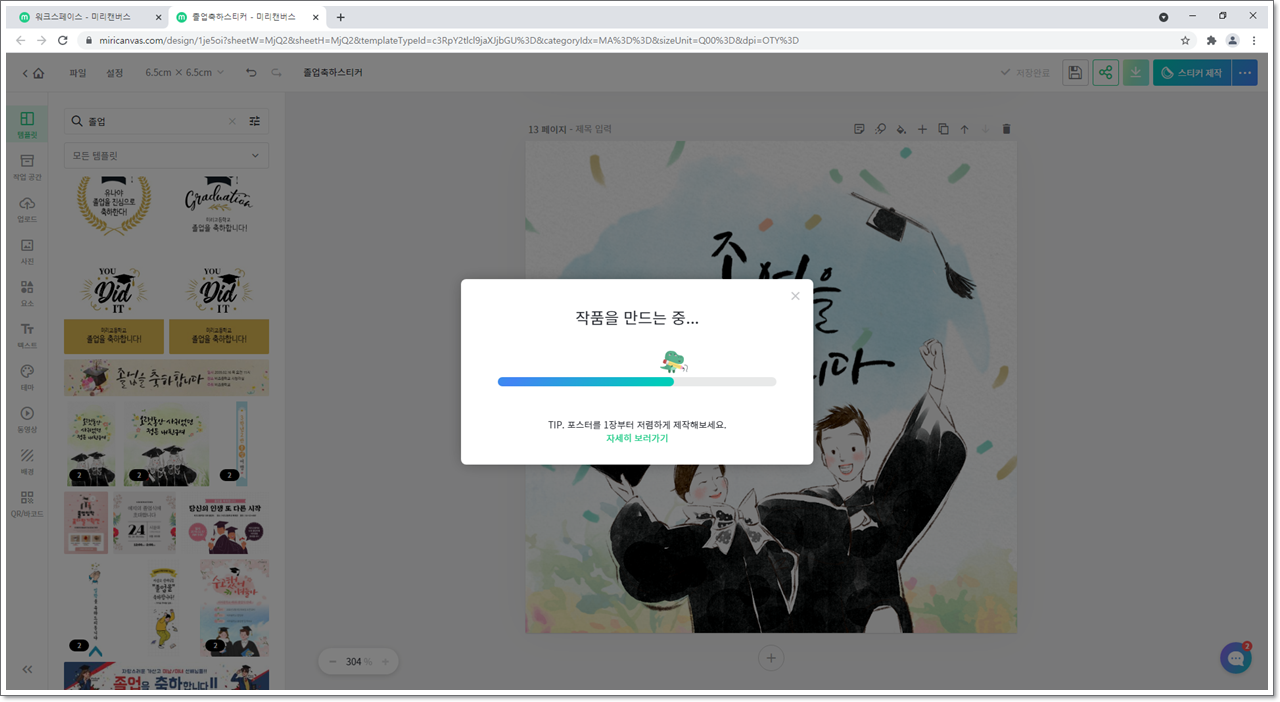
Task: Click the browser address bar URL
Action: [x=449, y=40]
